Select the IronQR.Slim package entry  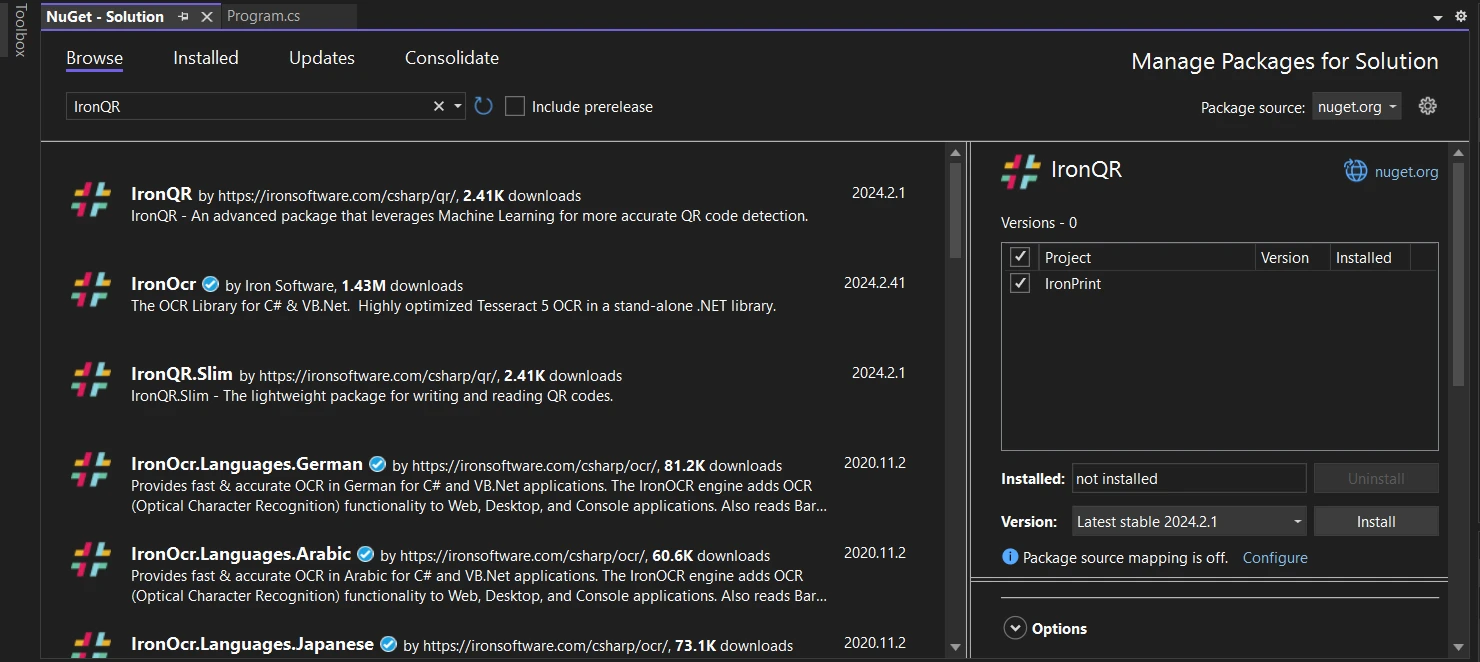[x=182, y=374]
